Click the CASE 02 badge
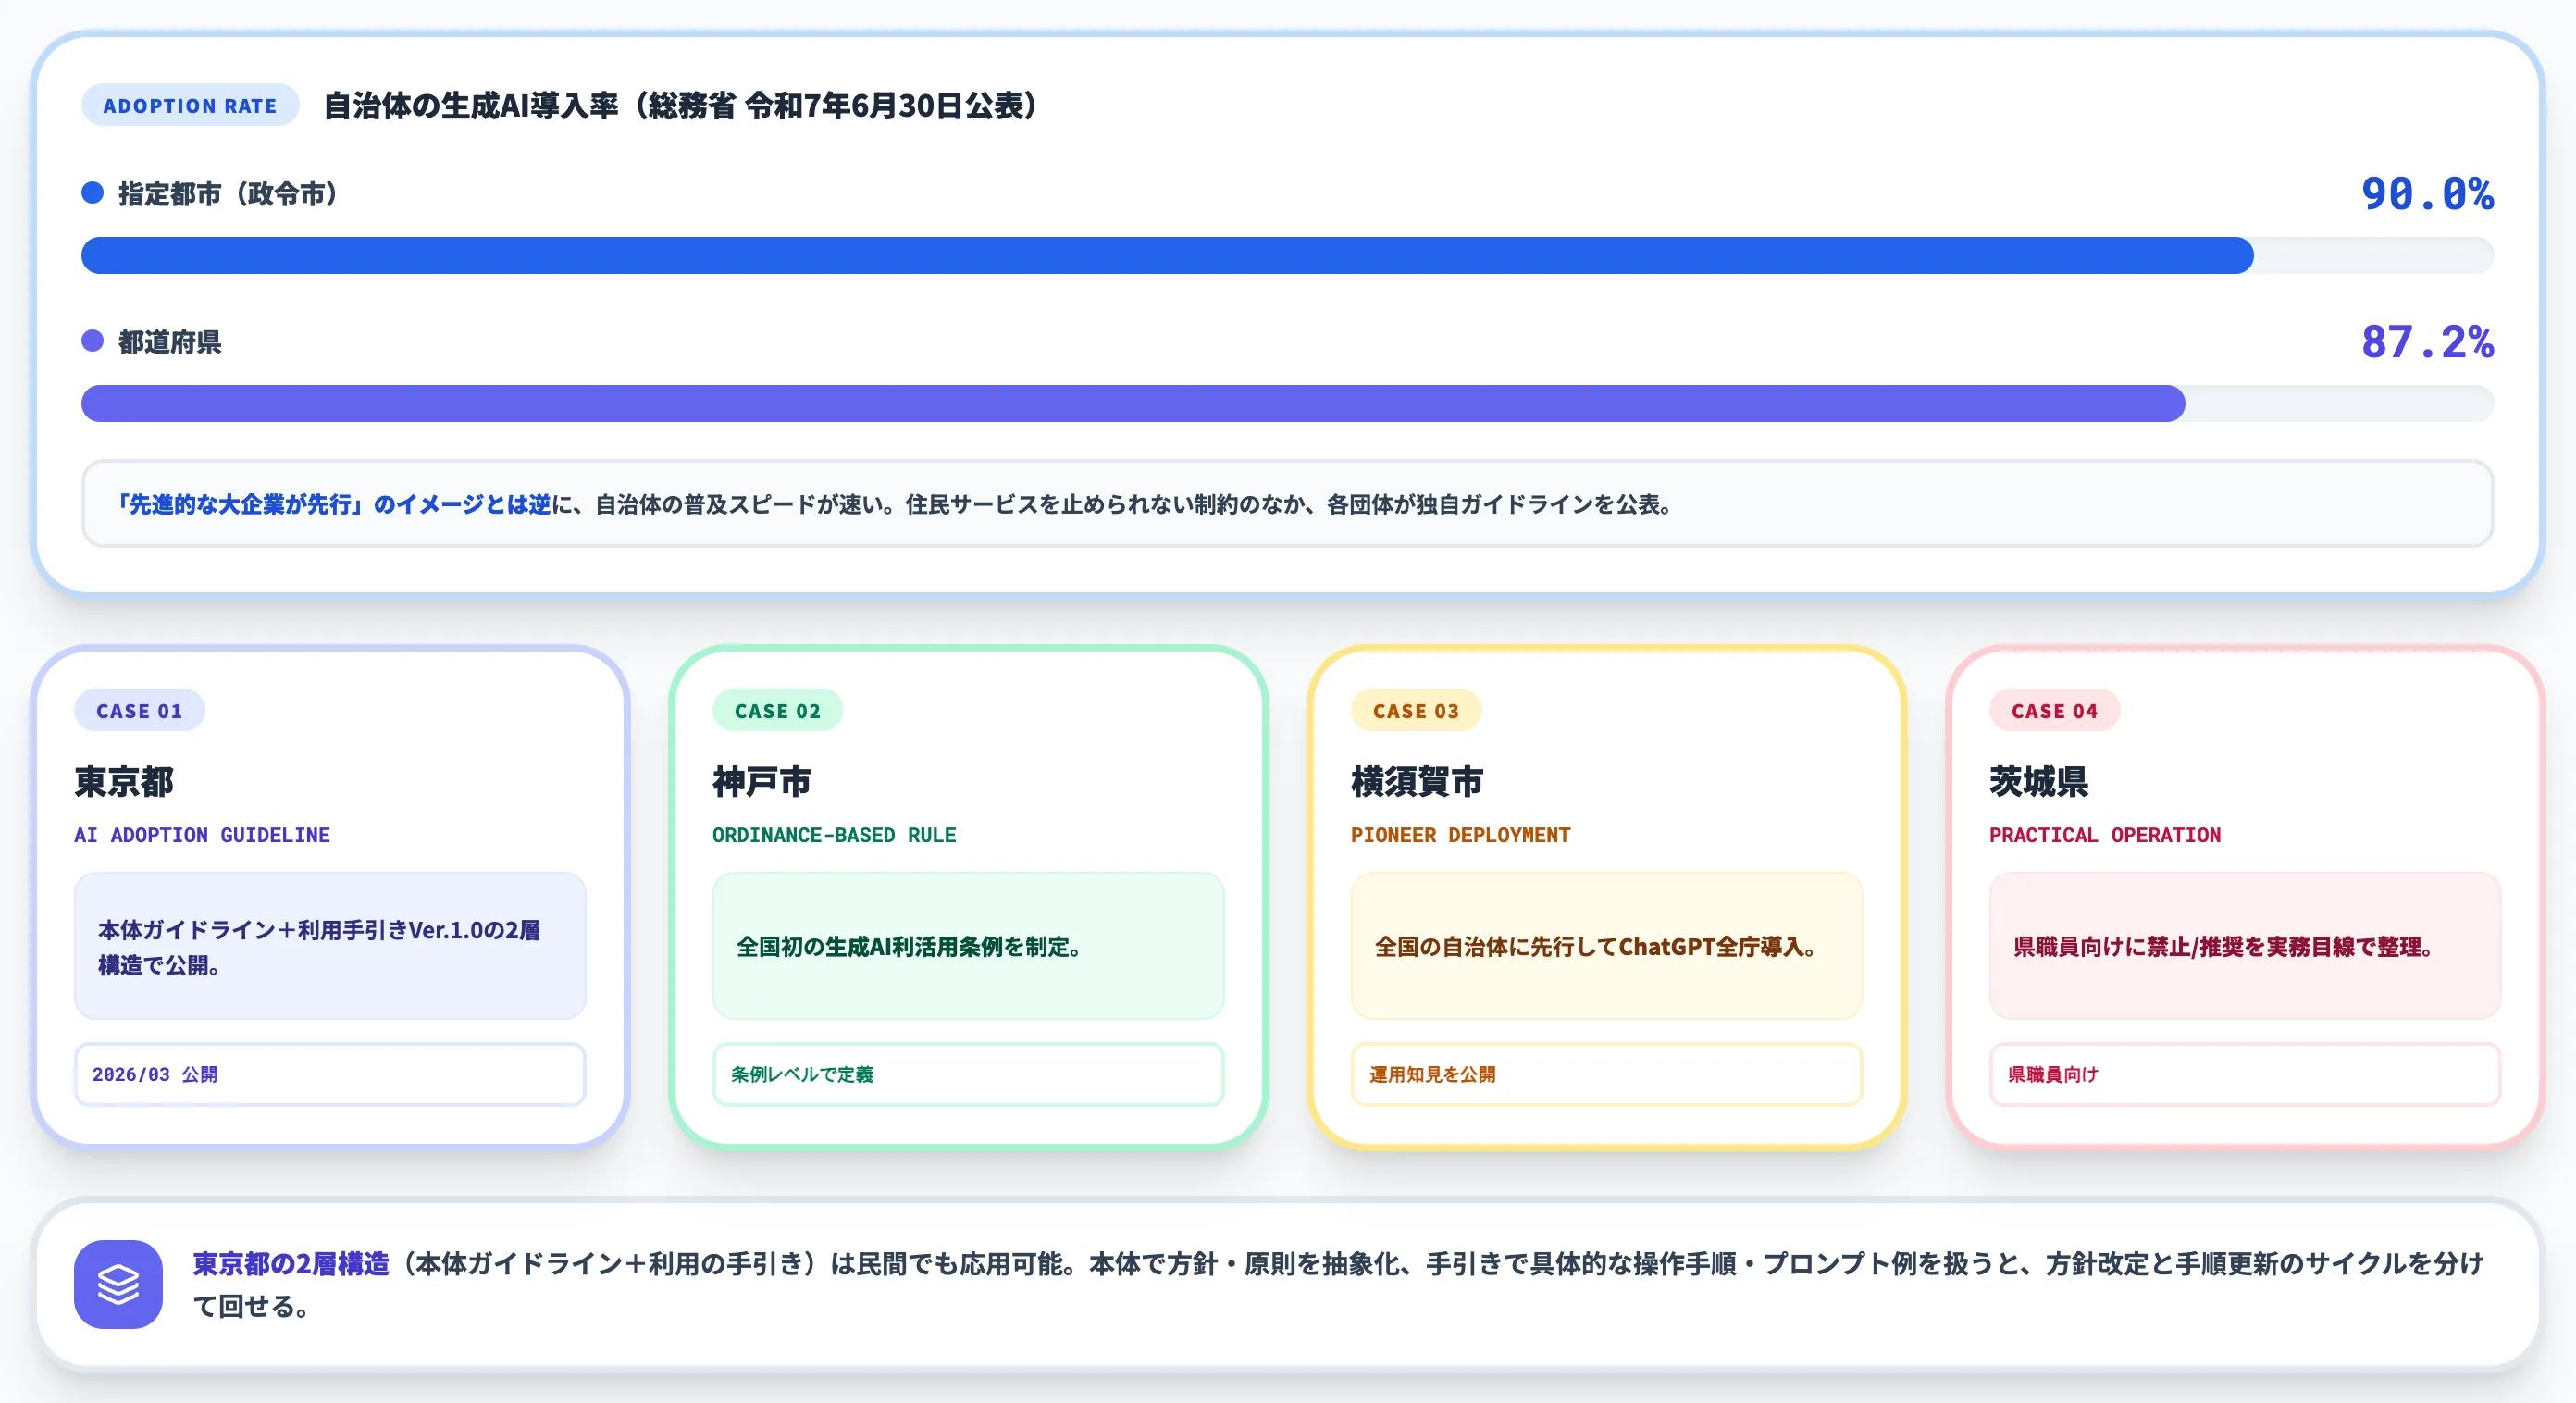 click(x=777, y=710)
